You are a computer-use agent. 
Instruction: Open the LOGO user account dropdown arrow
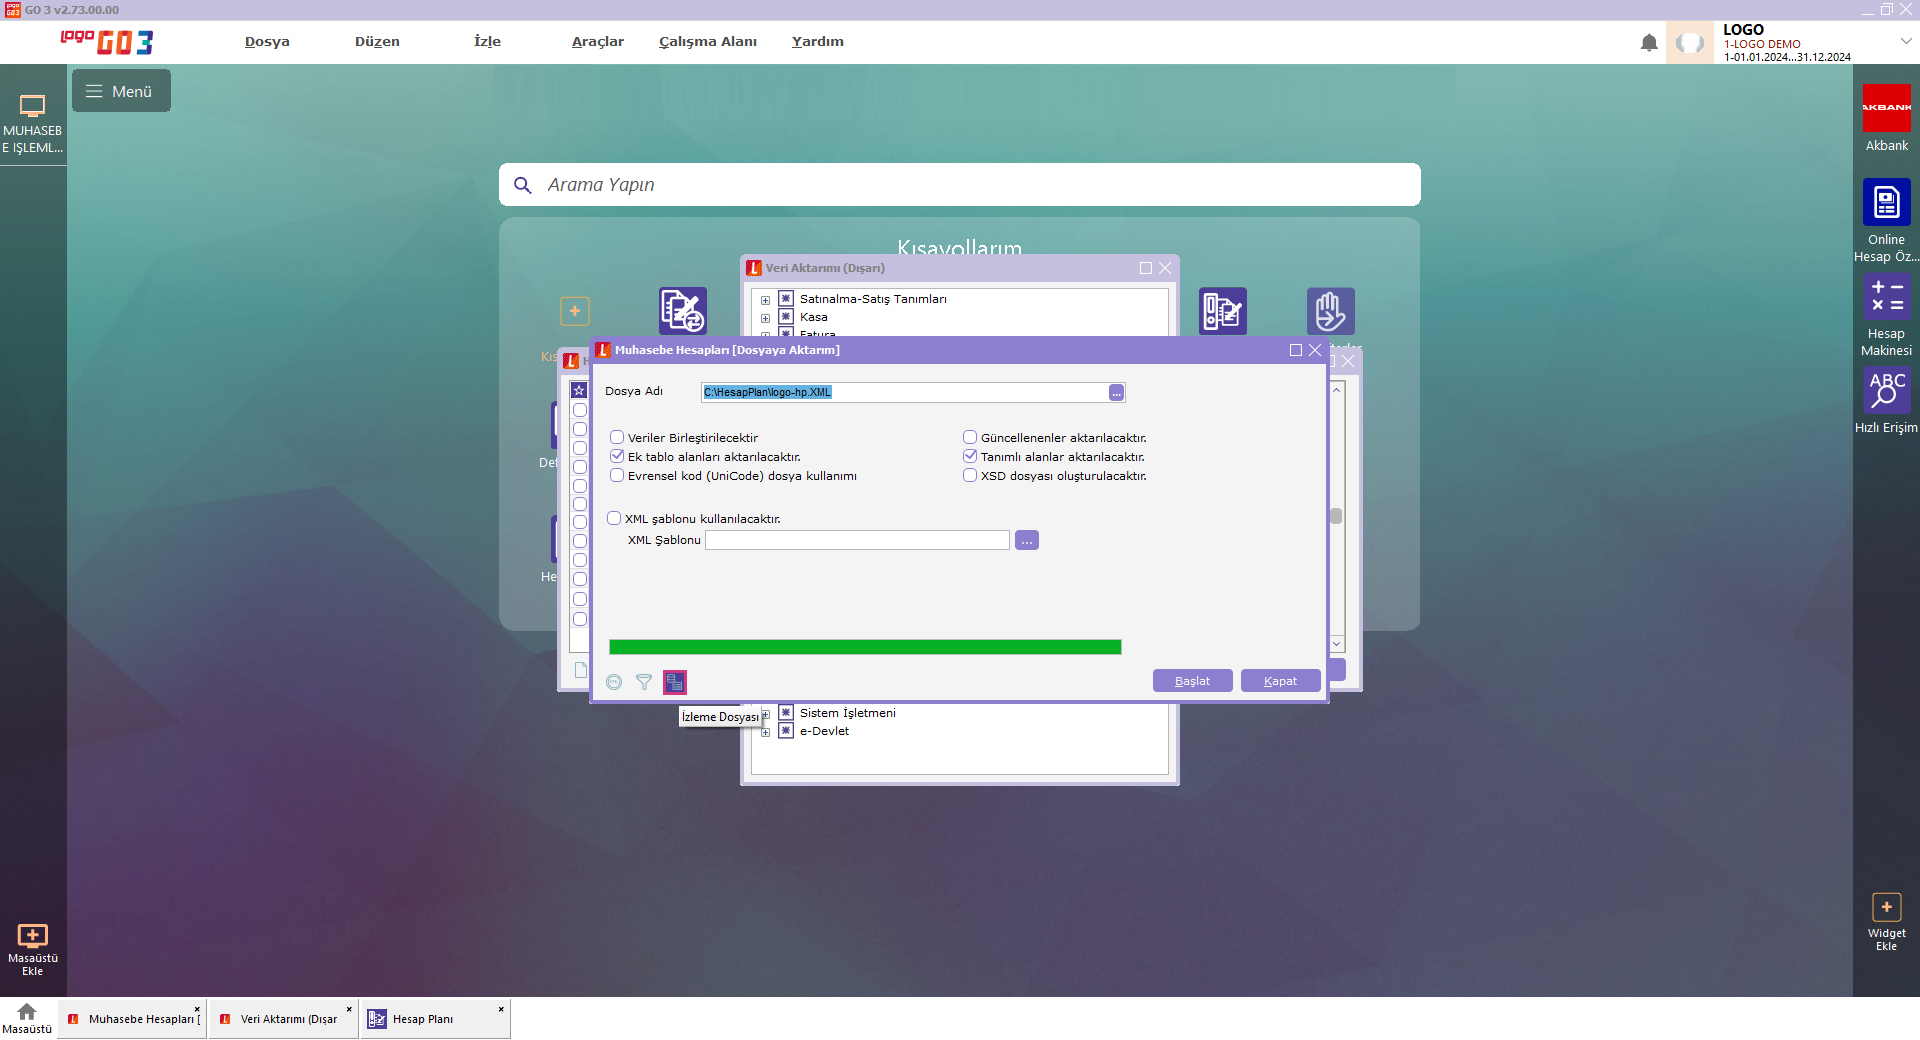[x=1906, y=42]
